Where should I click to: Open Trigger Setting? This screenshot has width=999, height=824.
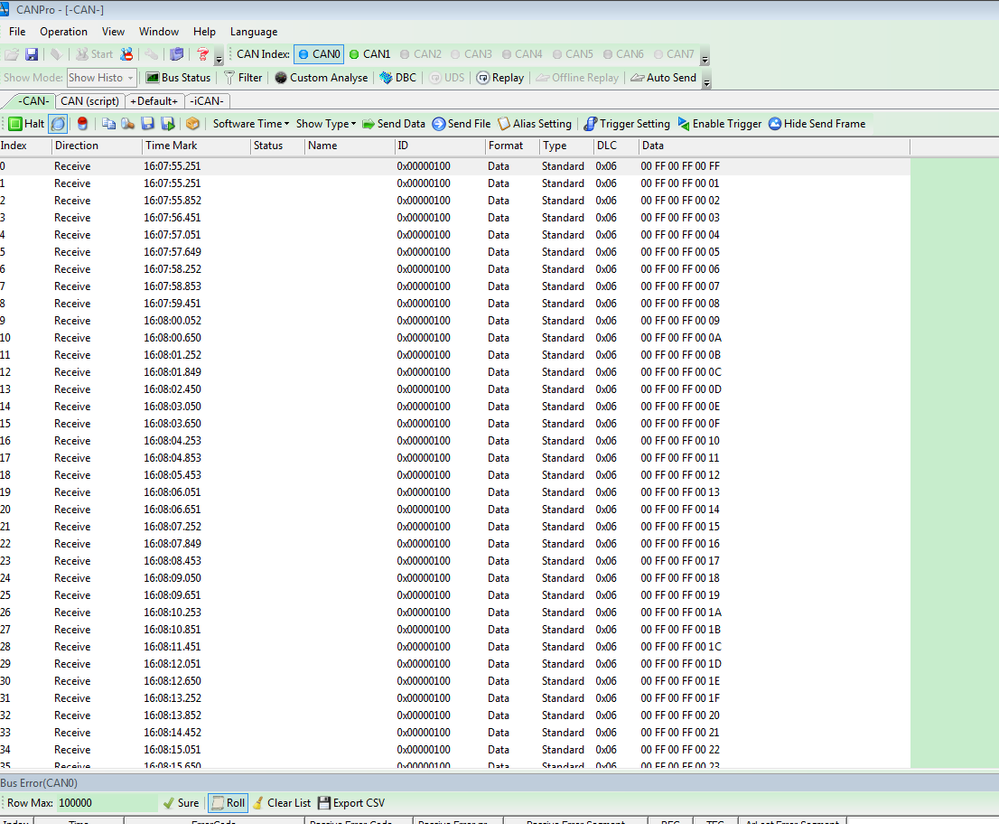[627, 124]
